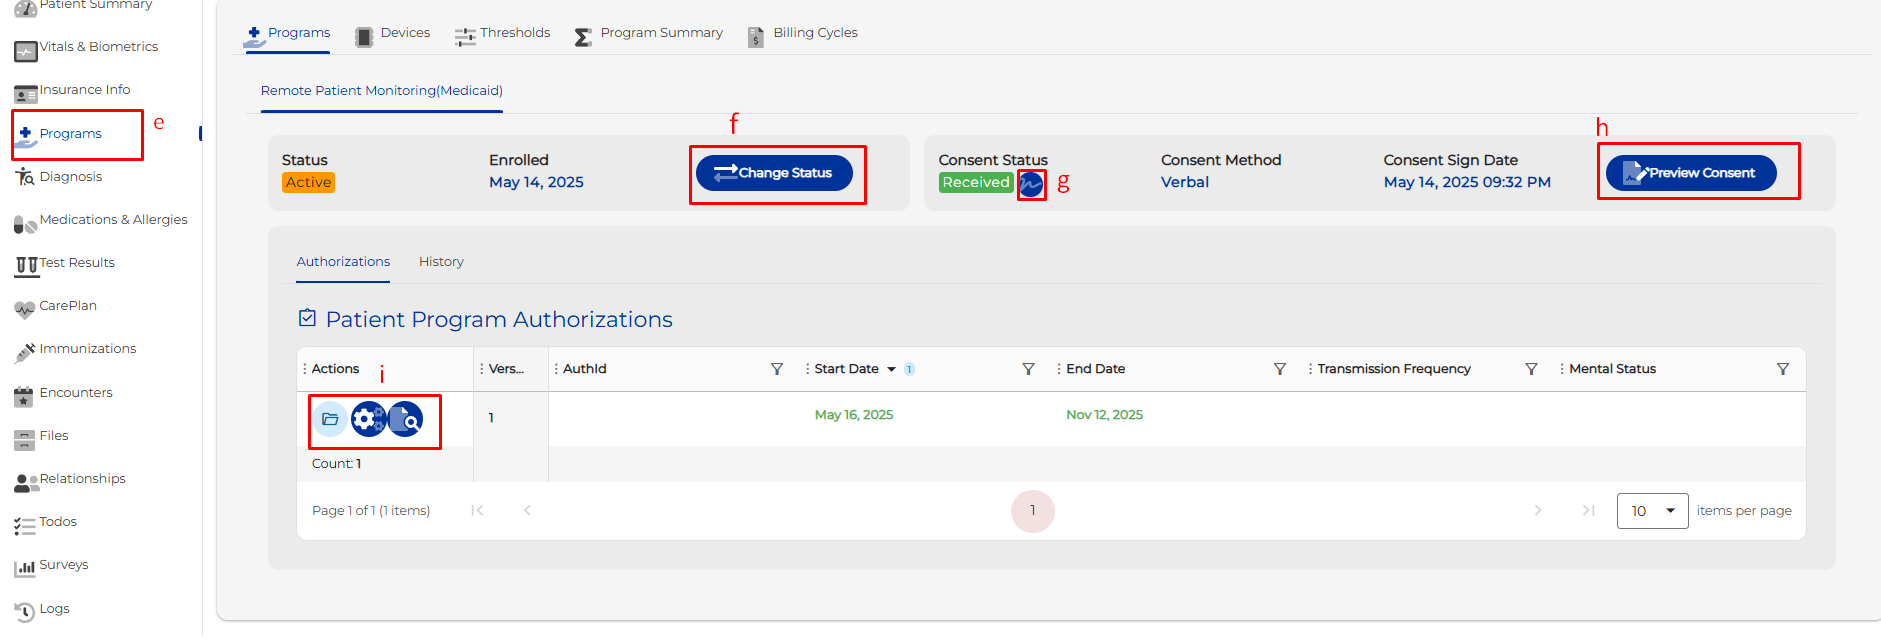This screenshot has width=1881, height=640.
Task: Click the End Date column header
Action: (x=1096, y=369)
